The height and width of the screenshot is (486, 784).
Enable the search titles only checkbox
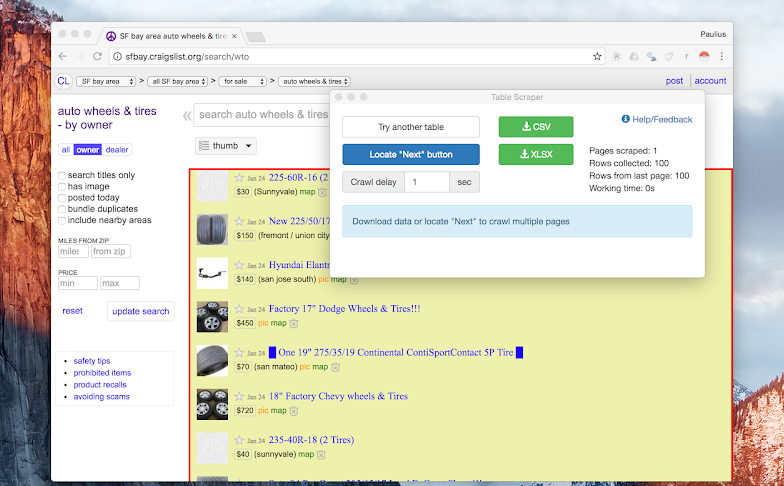63,176
